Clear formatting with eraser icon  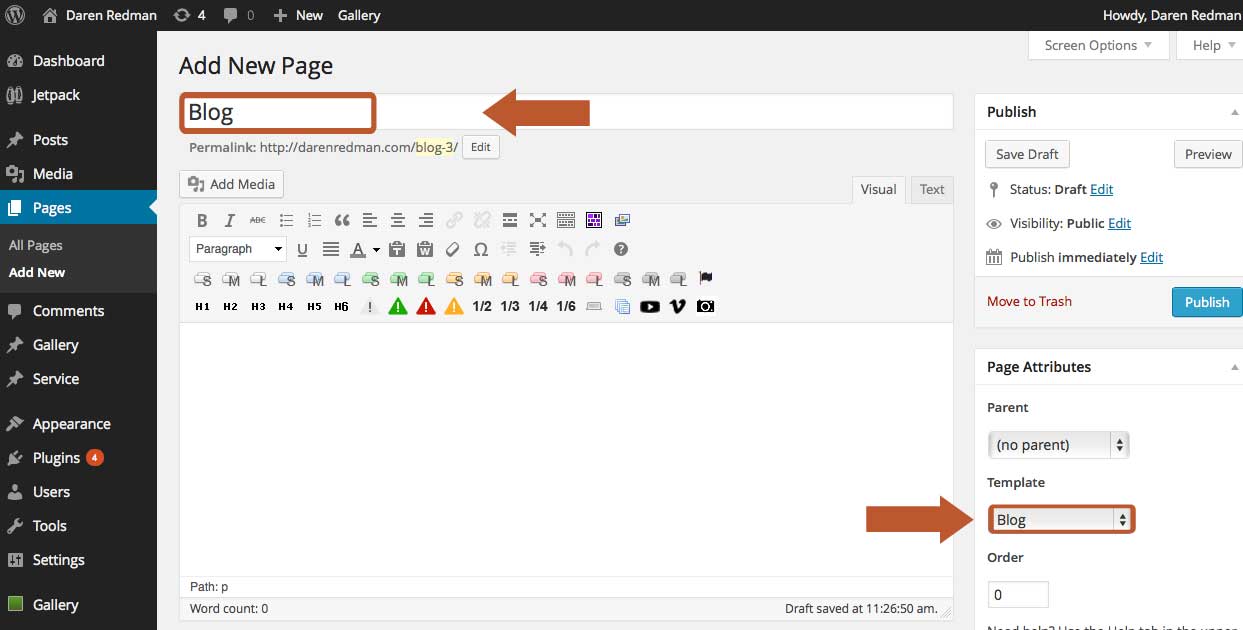[x=453, y=249]
